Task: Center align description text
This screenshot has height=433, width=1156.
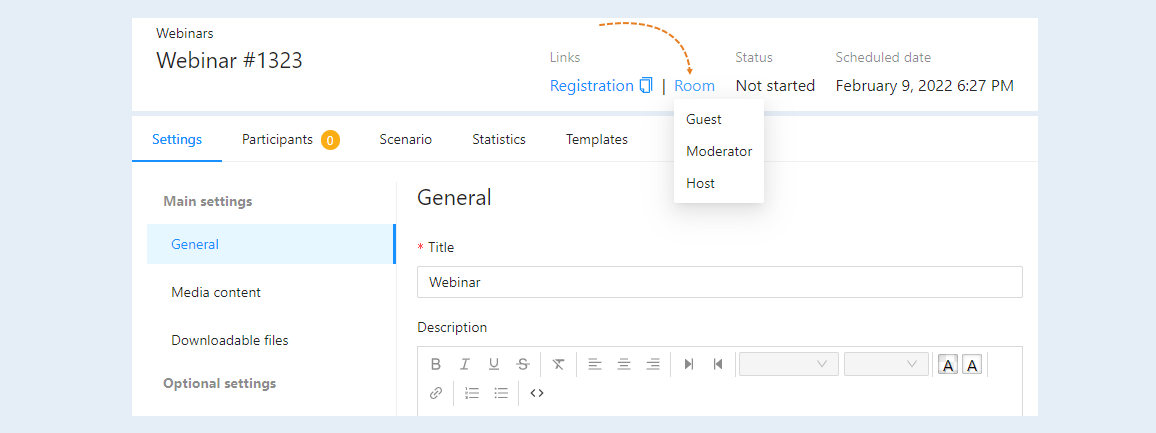Action: pyautogui.click(x=624, y=364)
